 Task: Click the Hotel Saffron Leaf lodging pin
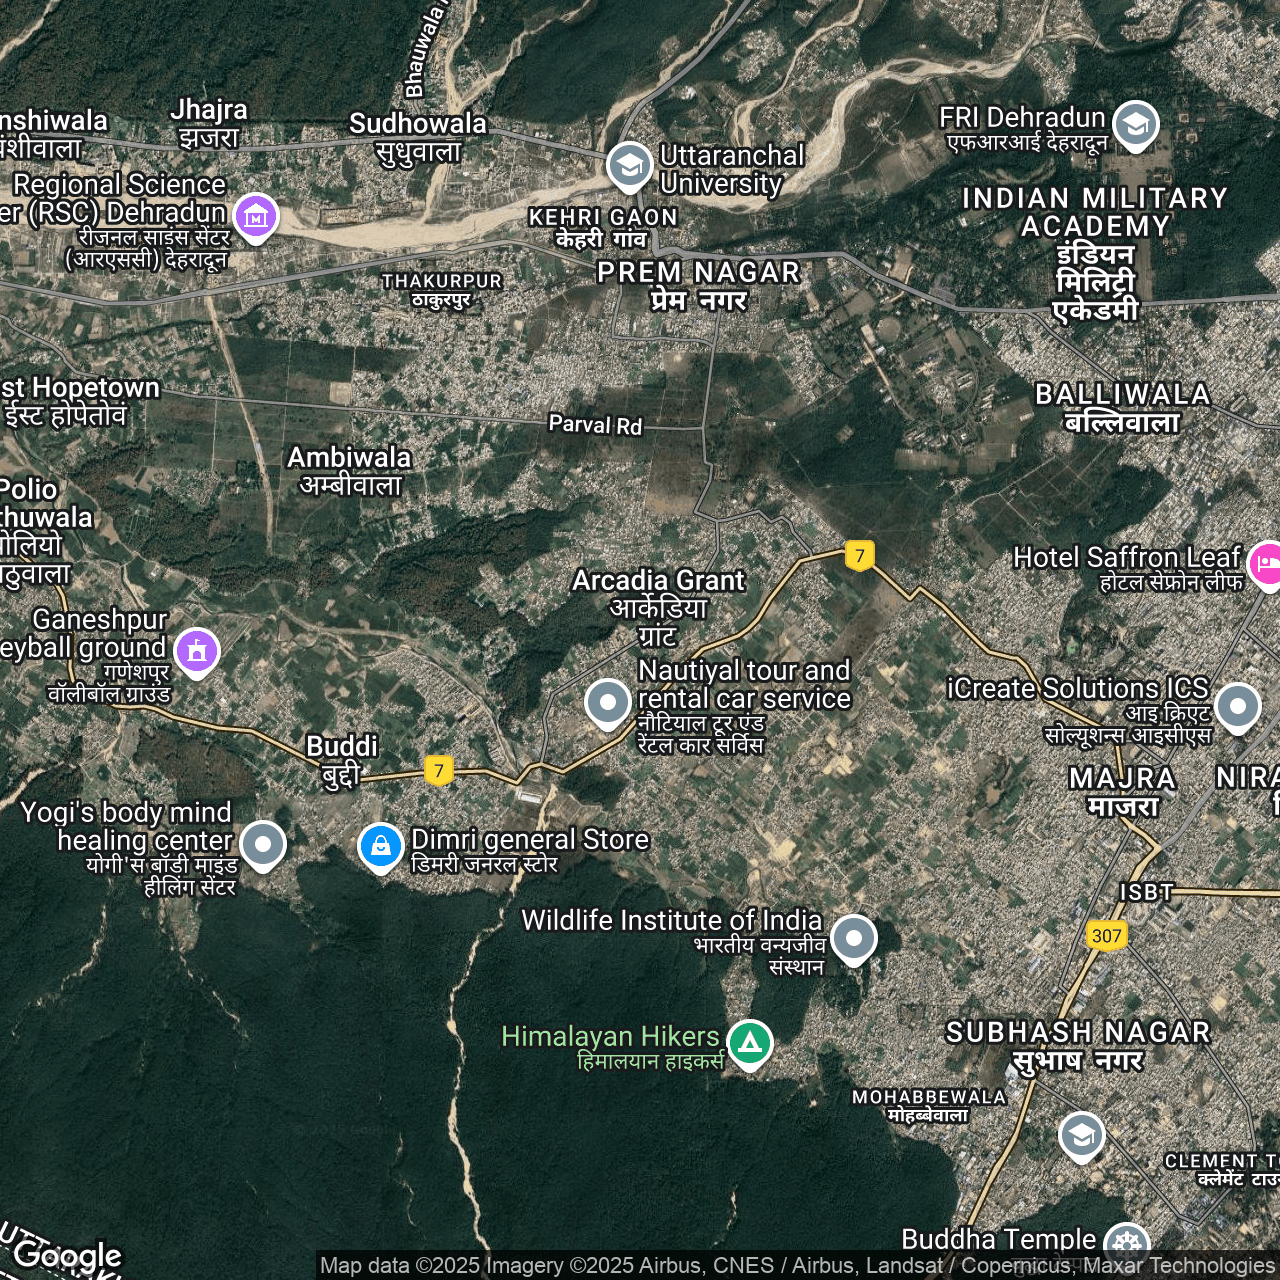click(x=1266, y=565)
